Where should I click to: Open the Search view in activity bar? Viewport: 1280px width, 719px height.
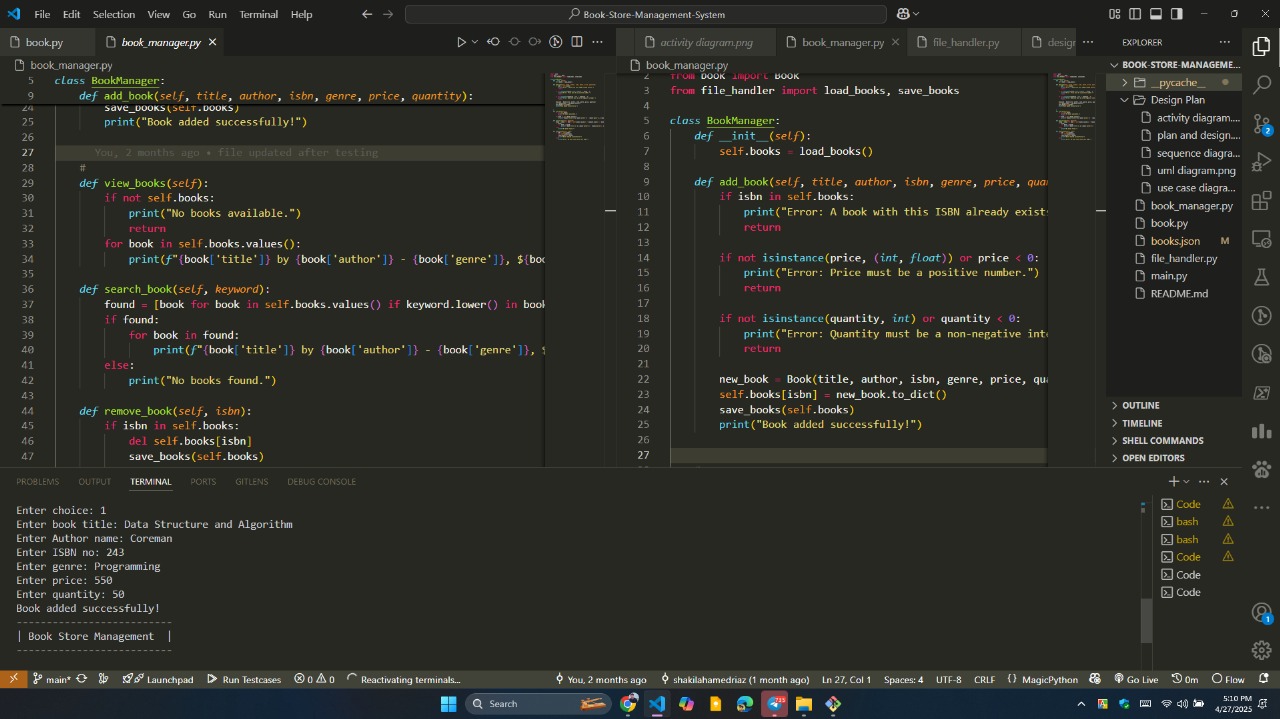point(1261,85)
